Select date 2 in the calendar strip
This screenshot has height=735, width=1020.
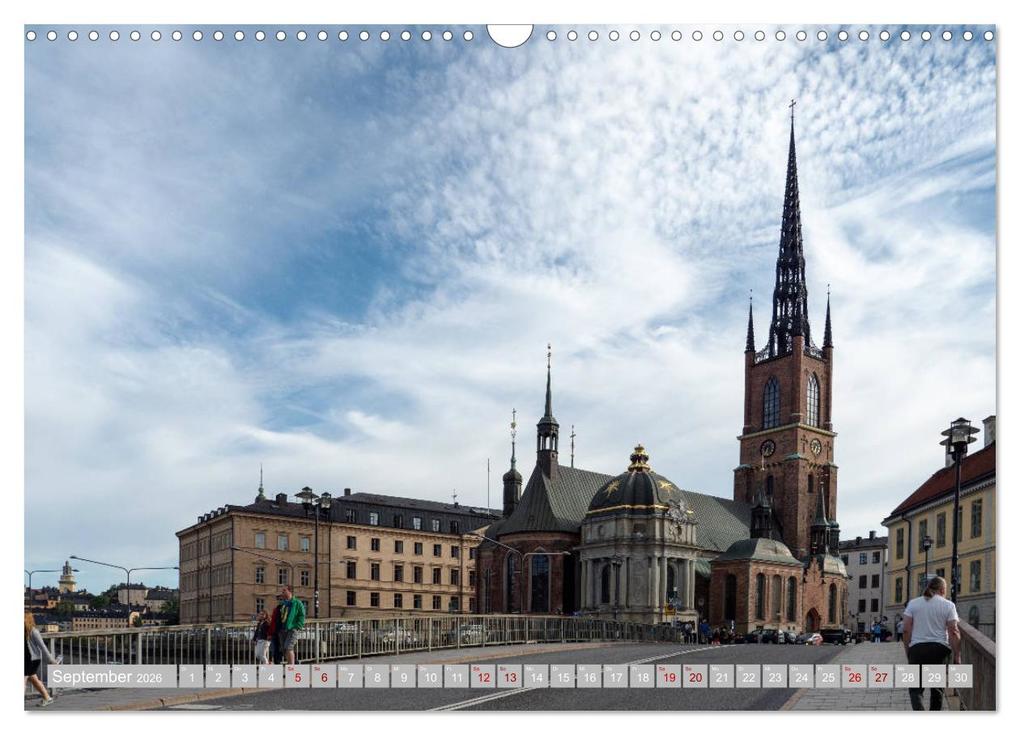pos(218,676)
